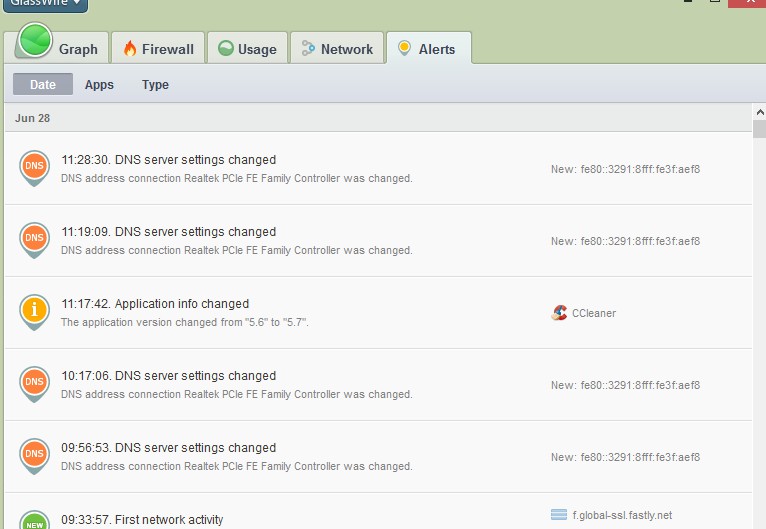Click the 11:28:30 alert description about Realtek controller

point(236,178)
